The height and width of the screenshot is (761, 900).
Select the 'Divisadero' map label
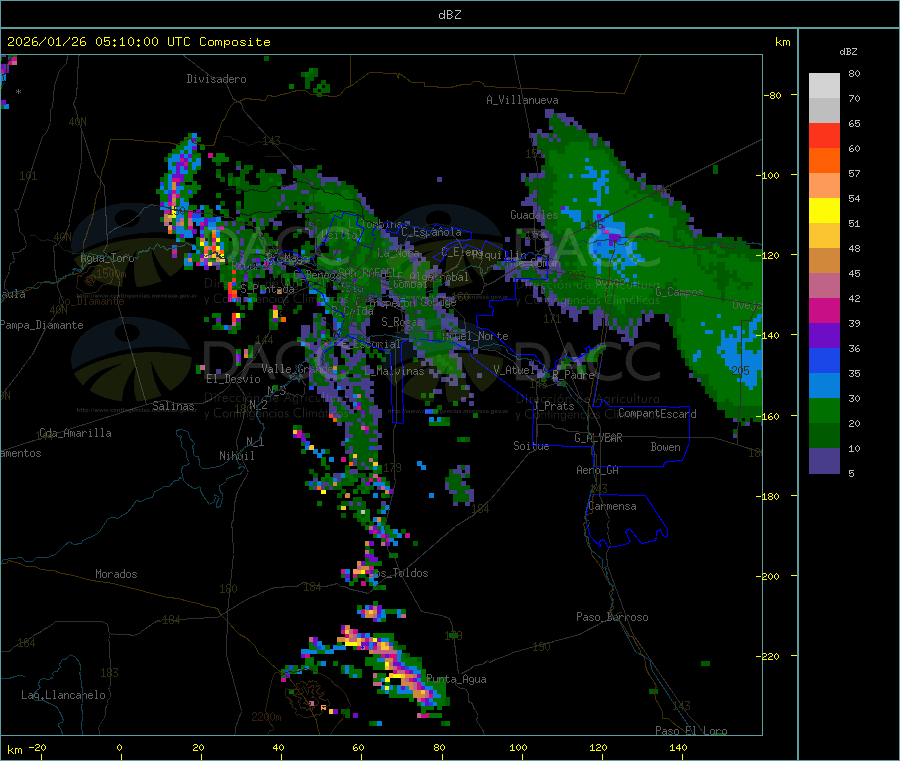[x=216, y=79]
